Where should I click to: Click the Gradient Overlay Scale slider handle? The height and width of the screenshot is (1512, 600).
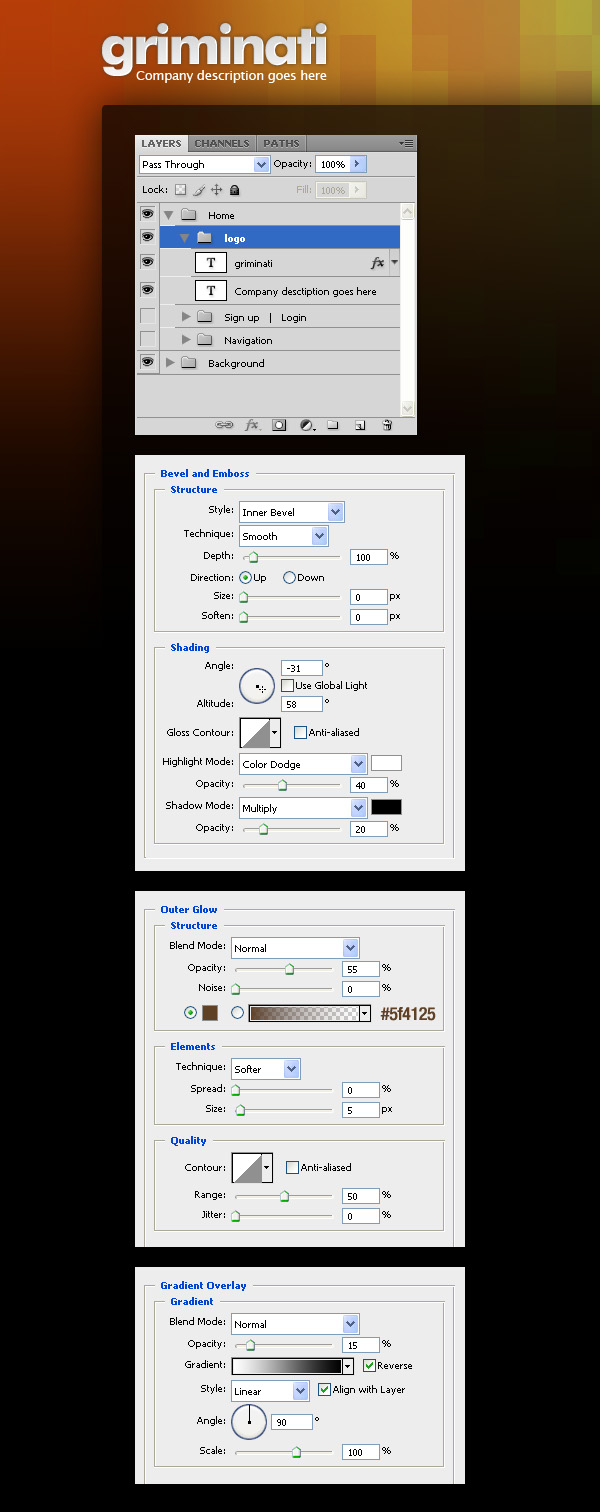tap(296, 1451)
